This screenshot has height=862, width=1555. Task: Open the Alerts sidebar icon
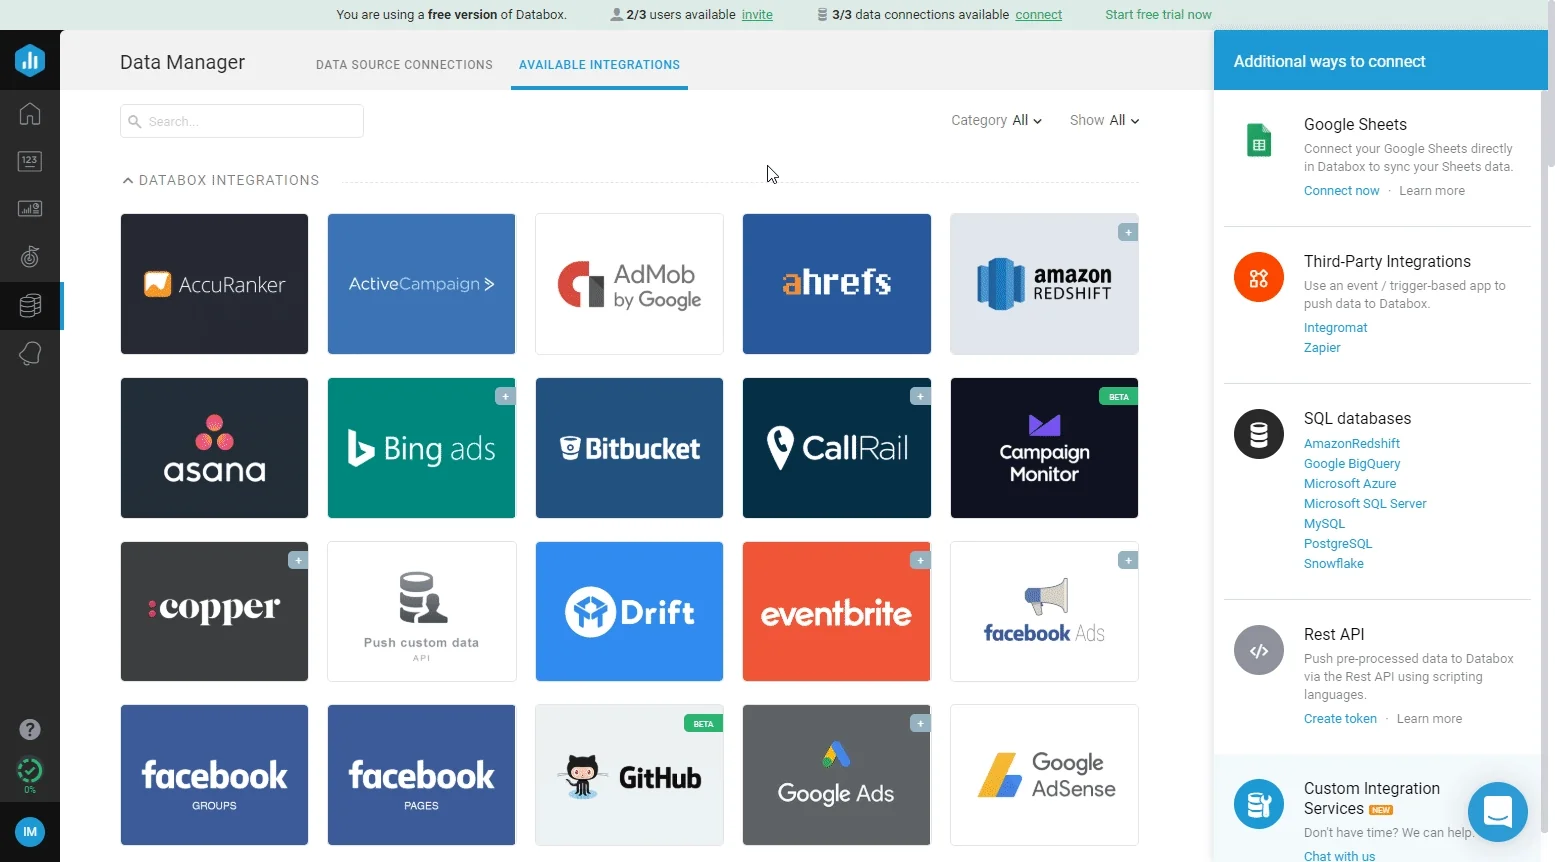tap(30, 353)
